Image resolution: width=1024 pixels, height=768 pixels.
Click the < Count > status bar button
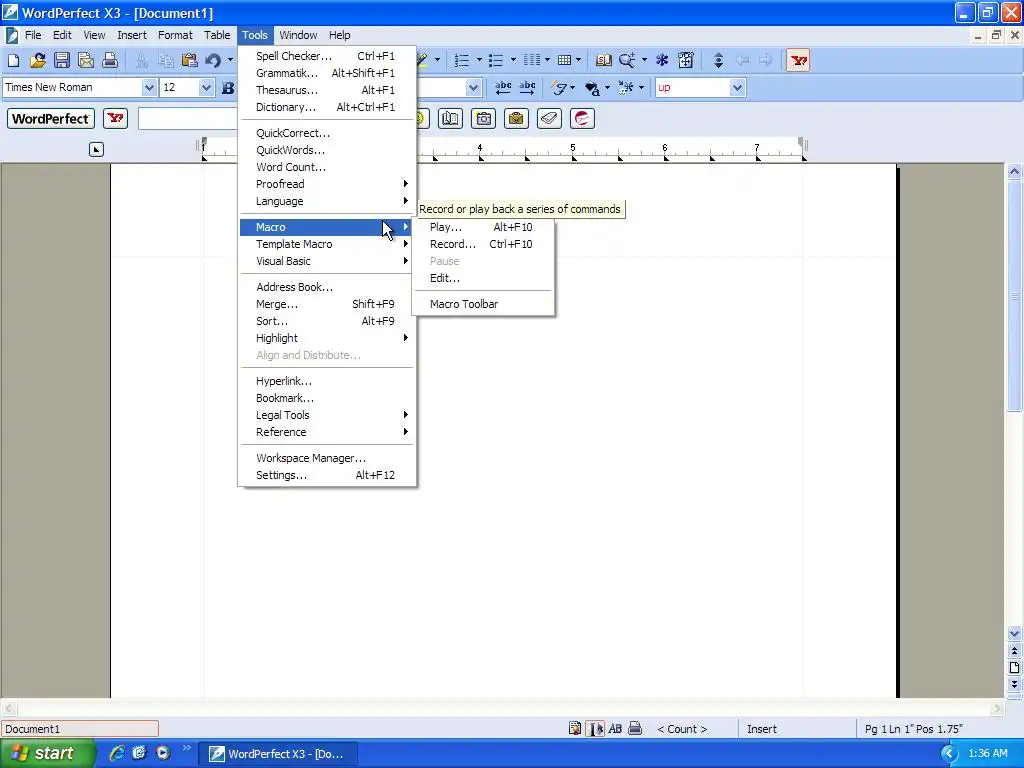point(682,729)
